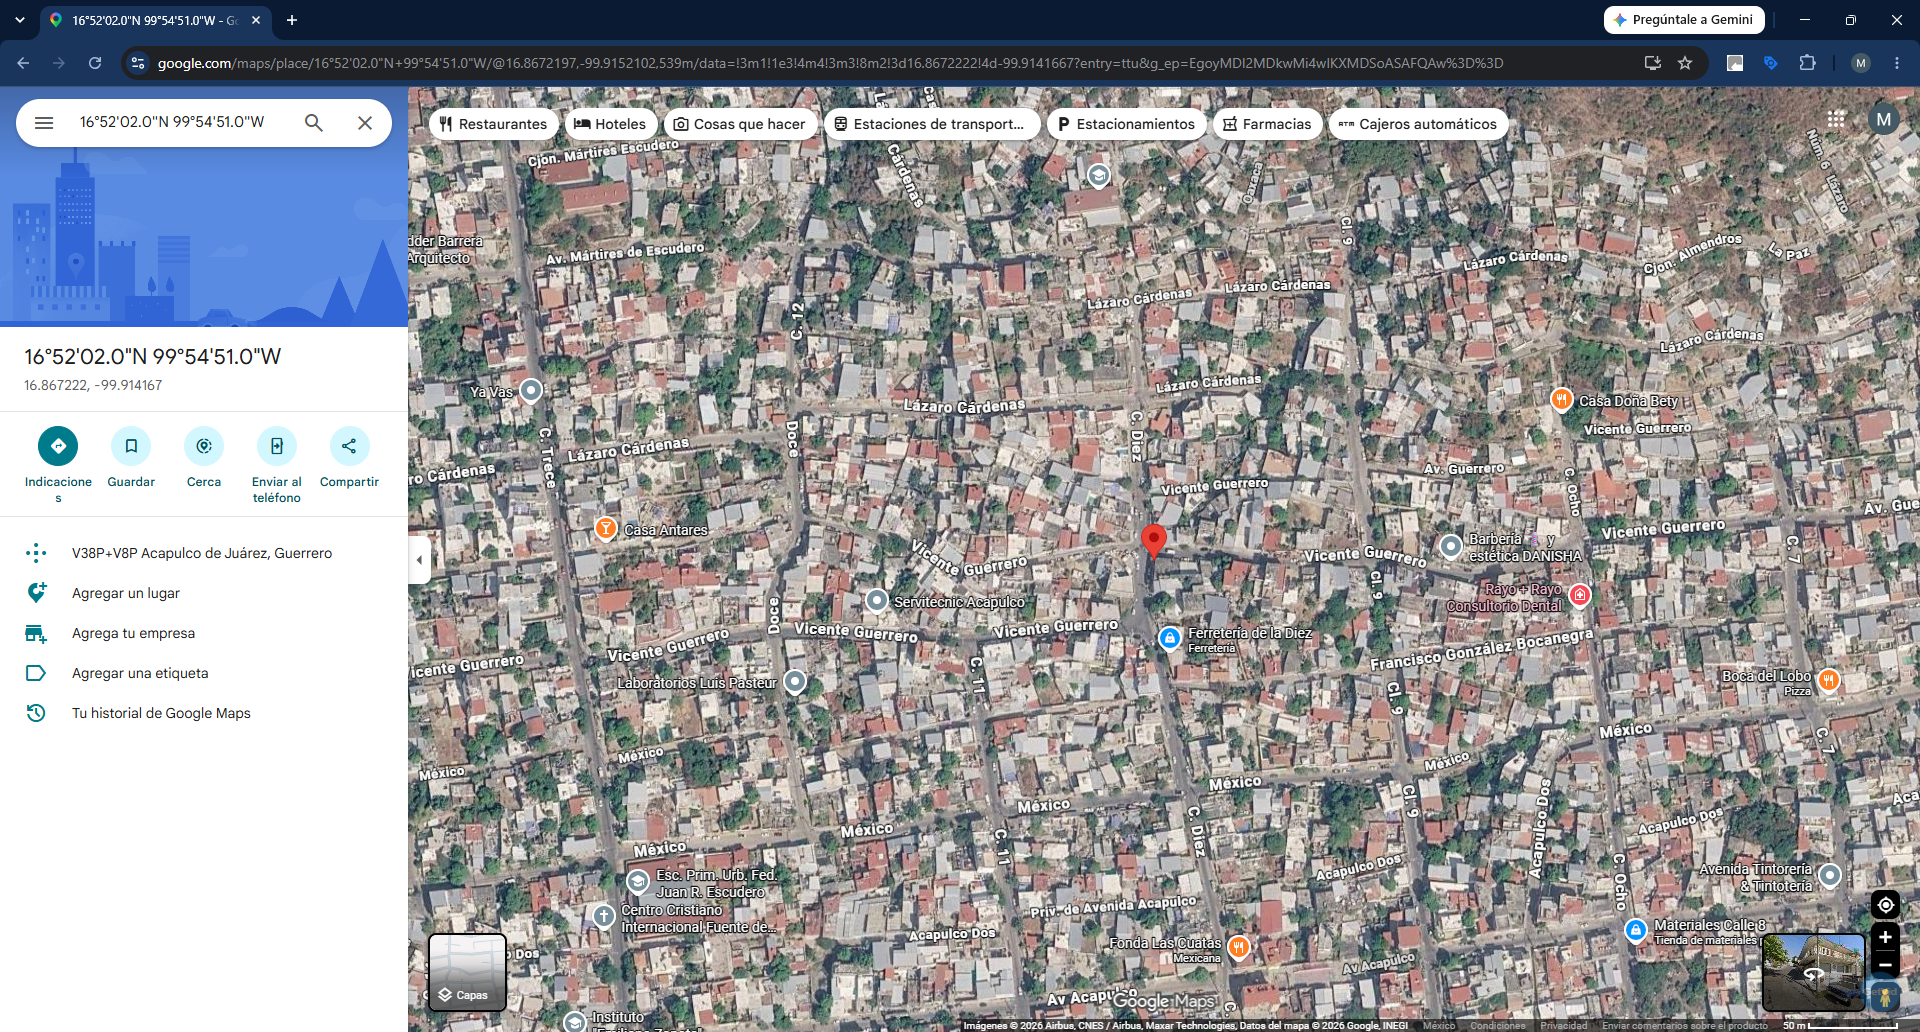The width and height of the screenshot is (1920, 1032).
Task: Open Ferretería de la Diez marker
Action: tap(1170, 638)
